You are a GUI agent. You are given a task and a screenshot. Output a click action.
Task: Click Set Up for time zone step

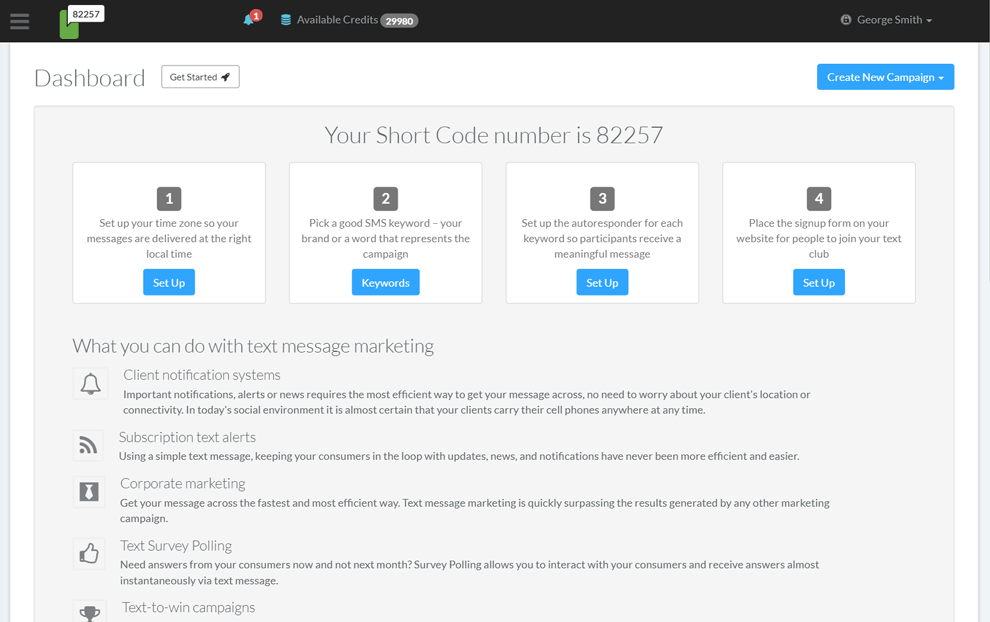(x=169, y=283)
